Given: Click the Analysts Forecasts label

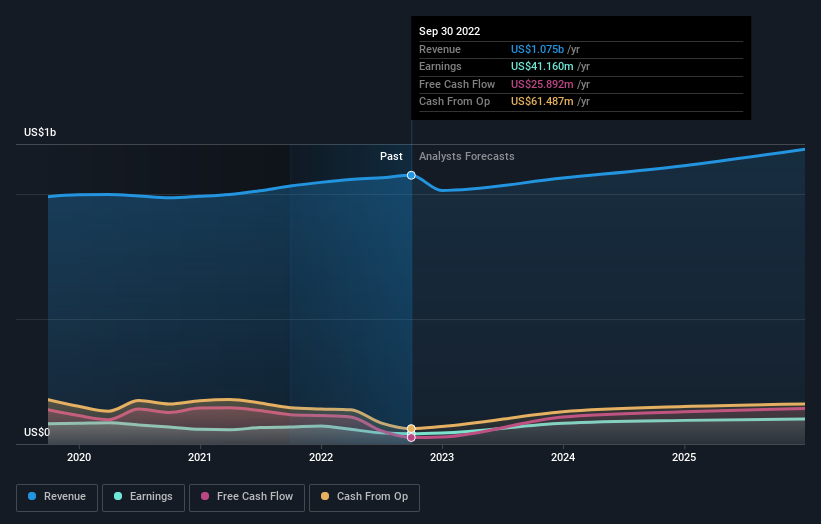Looking at the screenshot, I should (x=467, y=157).
